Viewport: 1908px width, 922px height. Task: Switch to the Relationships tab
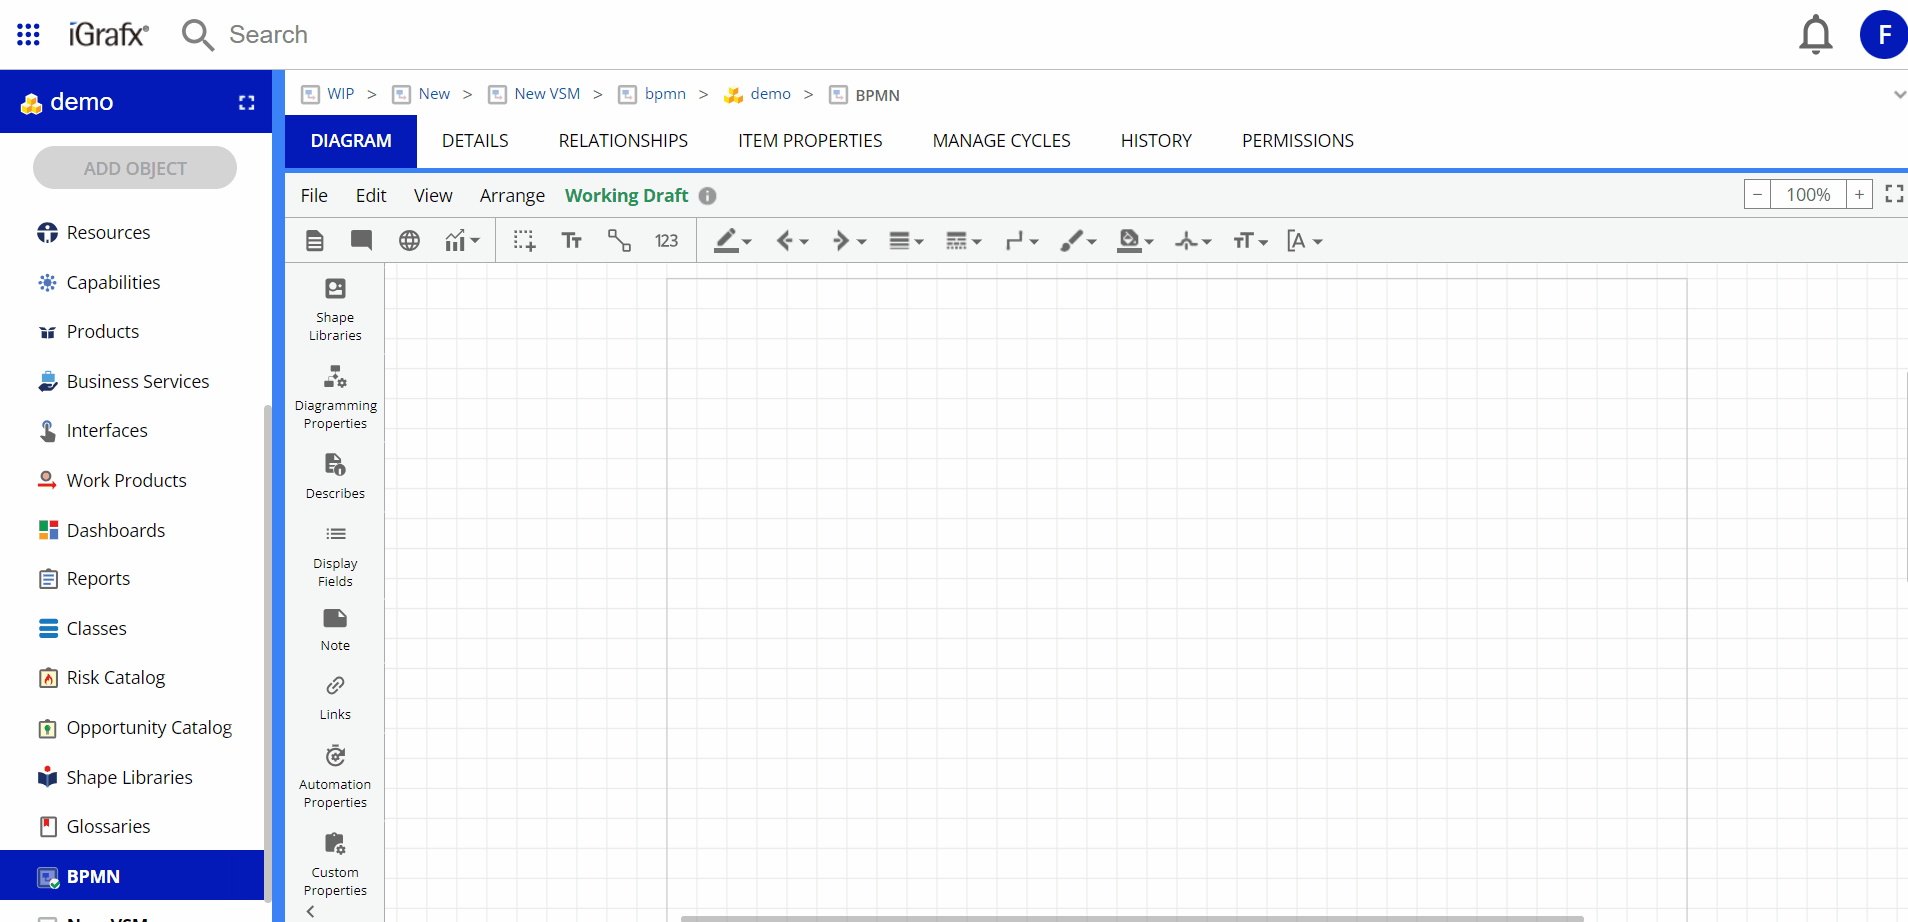pyautogui.click(x=622, y=140)
